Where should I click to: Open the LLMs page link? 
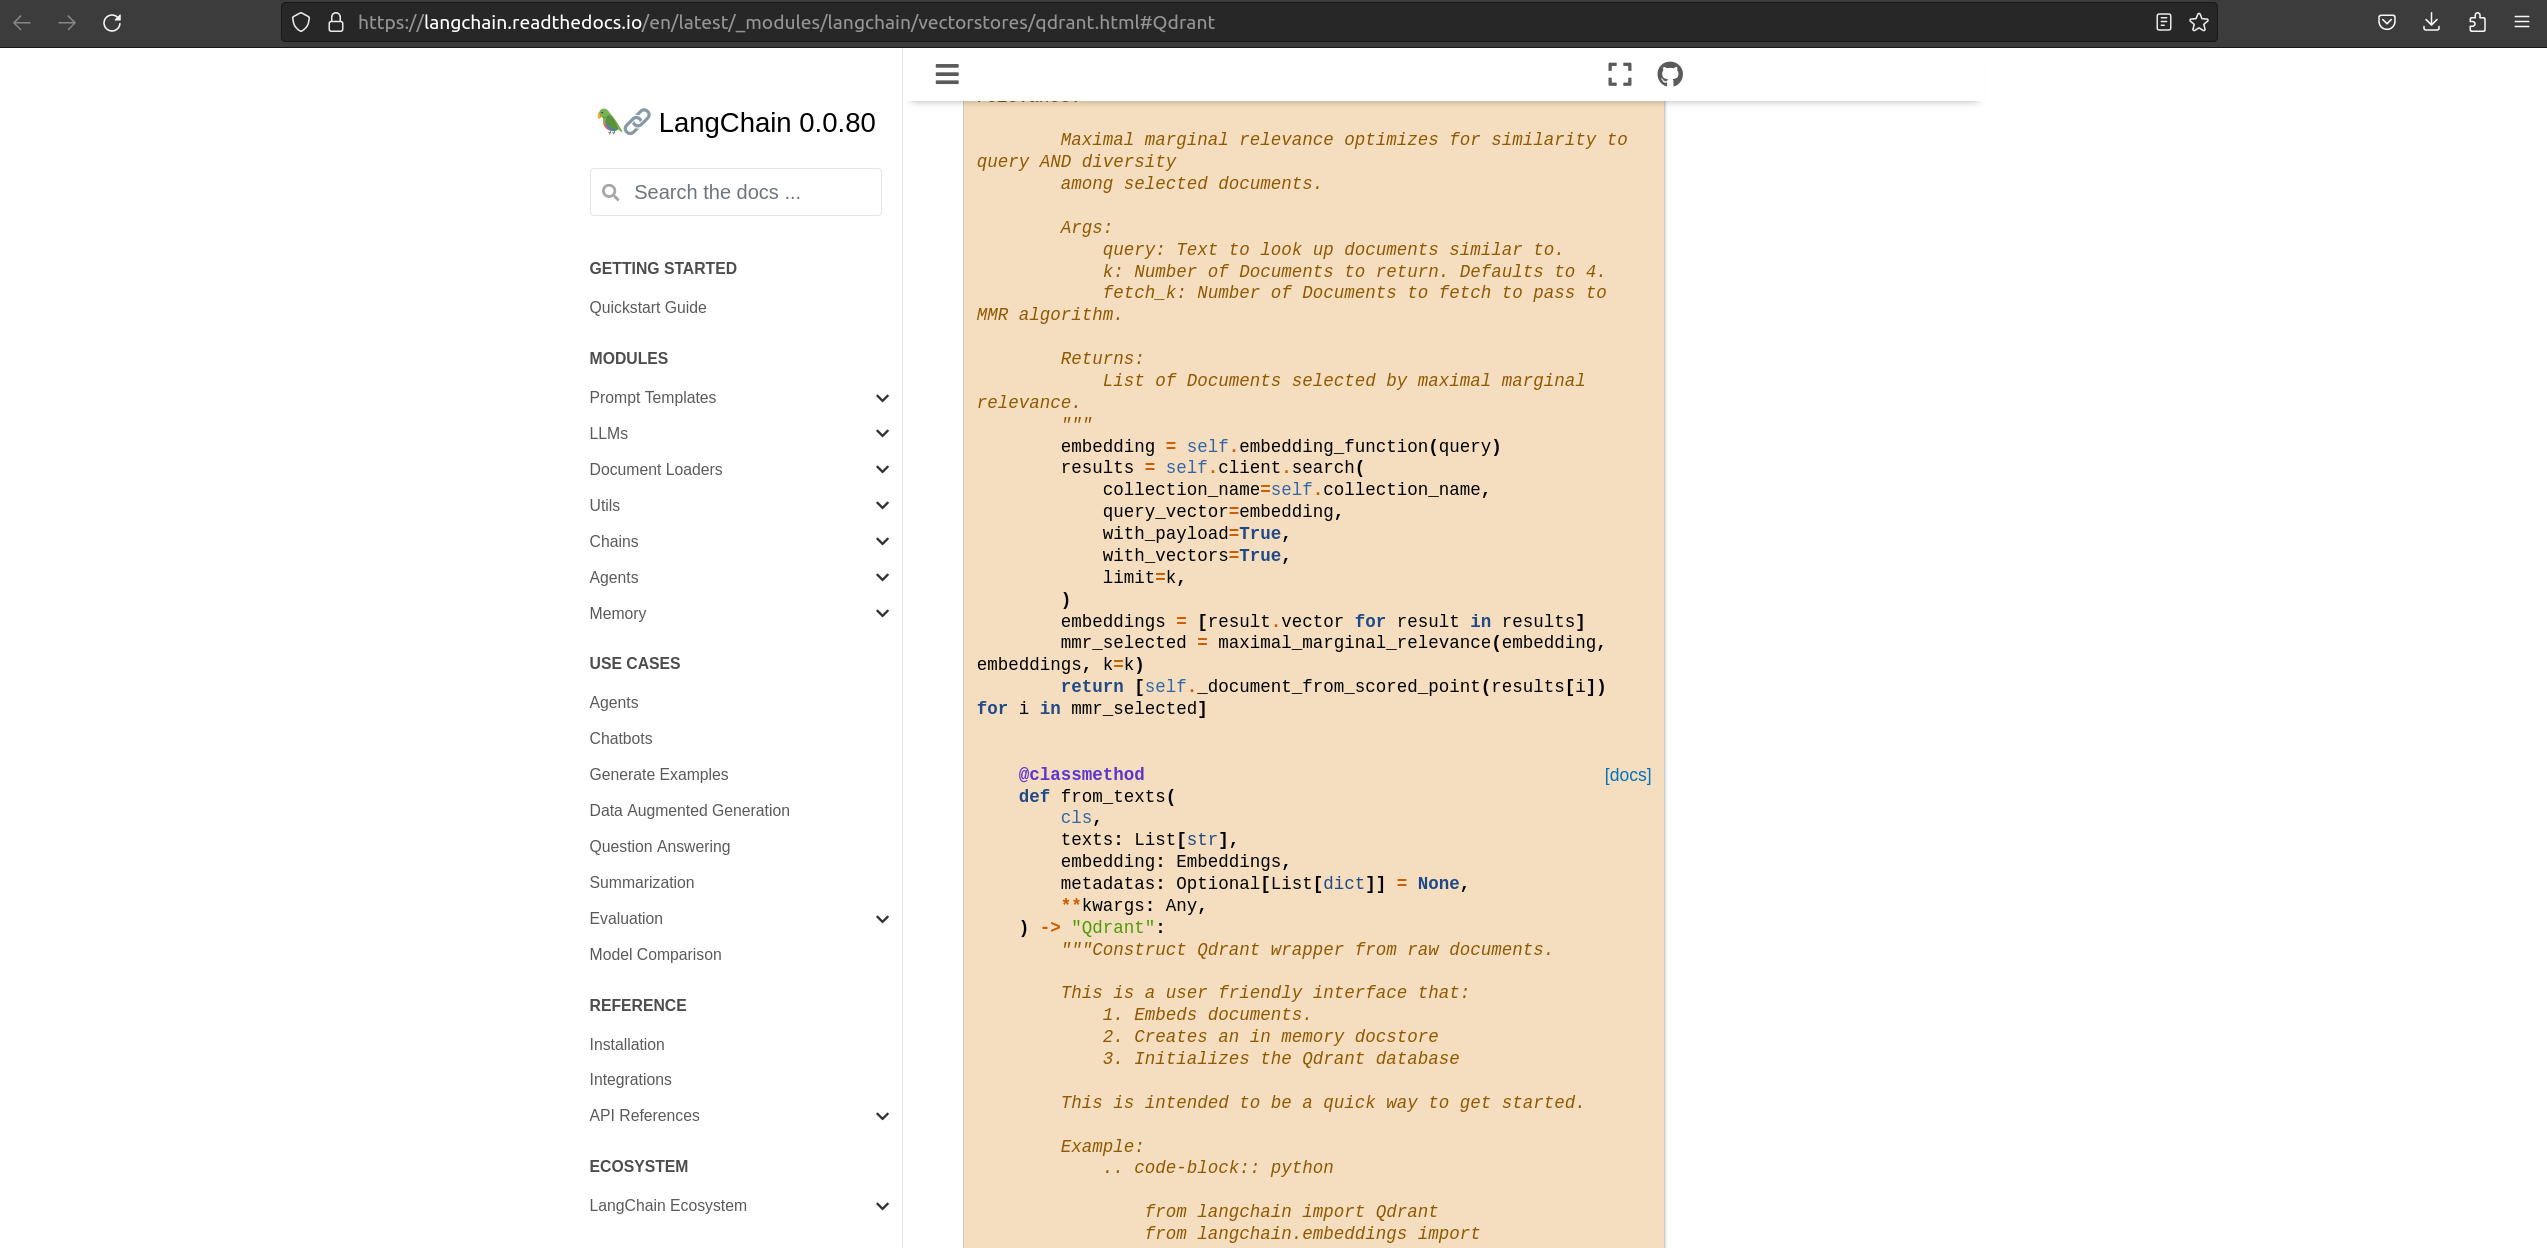[x=609, y=433]
